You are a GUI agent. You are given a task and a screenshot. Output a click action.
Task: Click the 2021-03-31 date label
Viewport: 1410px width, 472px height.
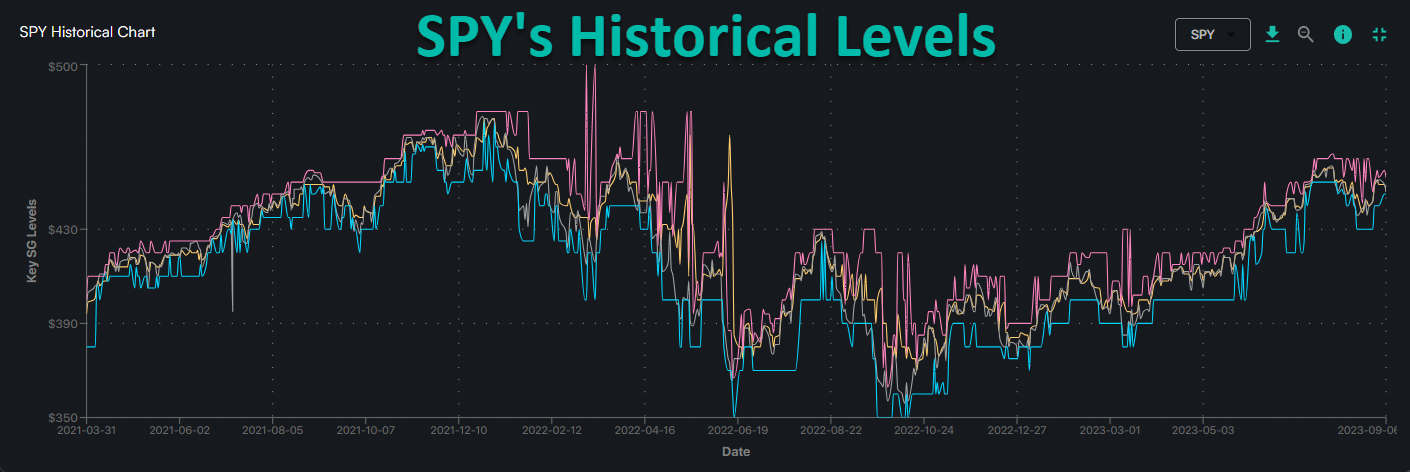(x=87, y=431)
